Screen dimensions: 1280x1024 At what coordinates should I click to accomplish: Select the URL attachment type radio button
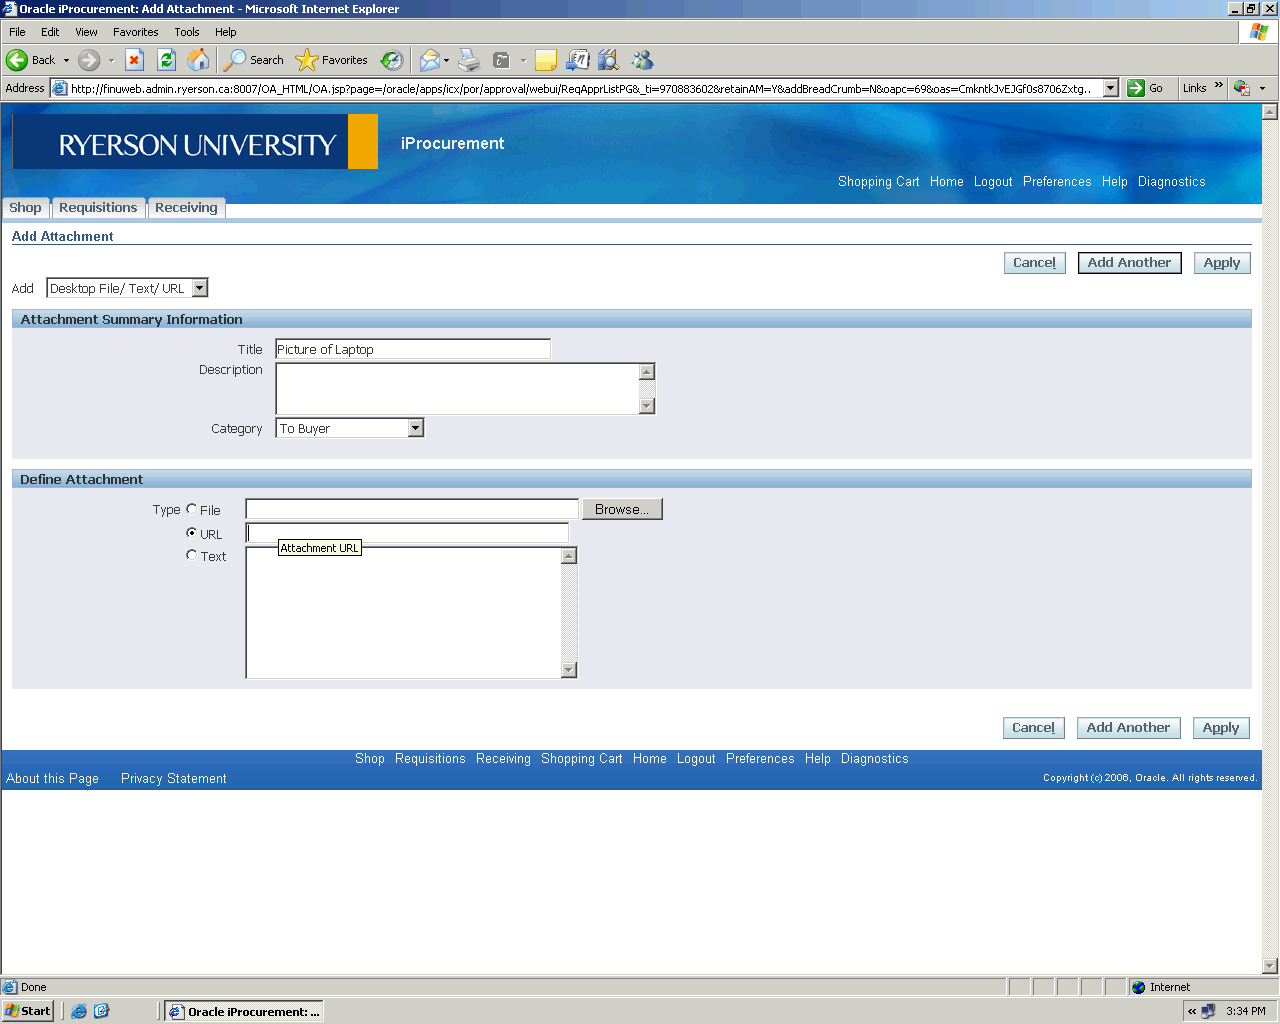click(191, 533)
